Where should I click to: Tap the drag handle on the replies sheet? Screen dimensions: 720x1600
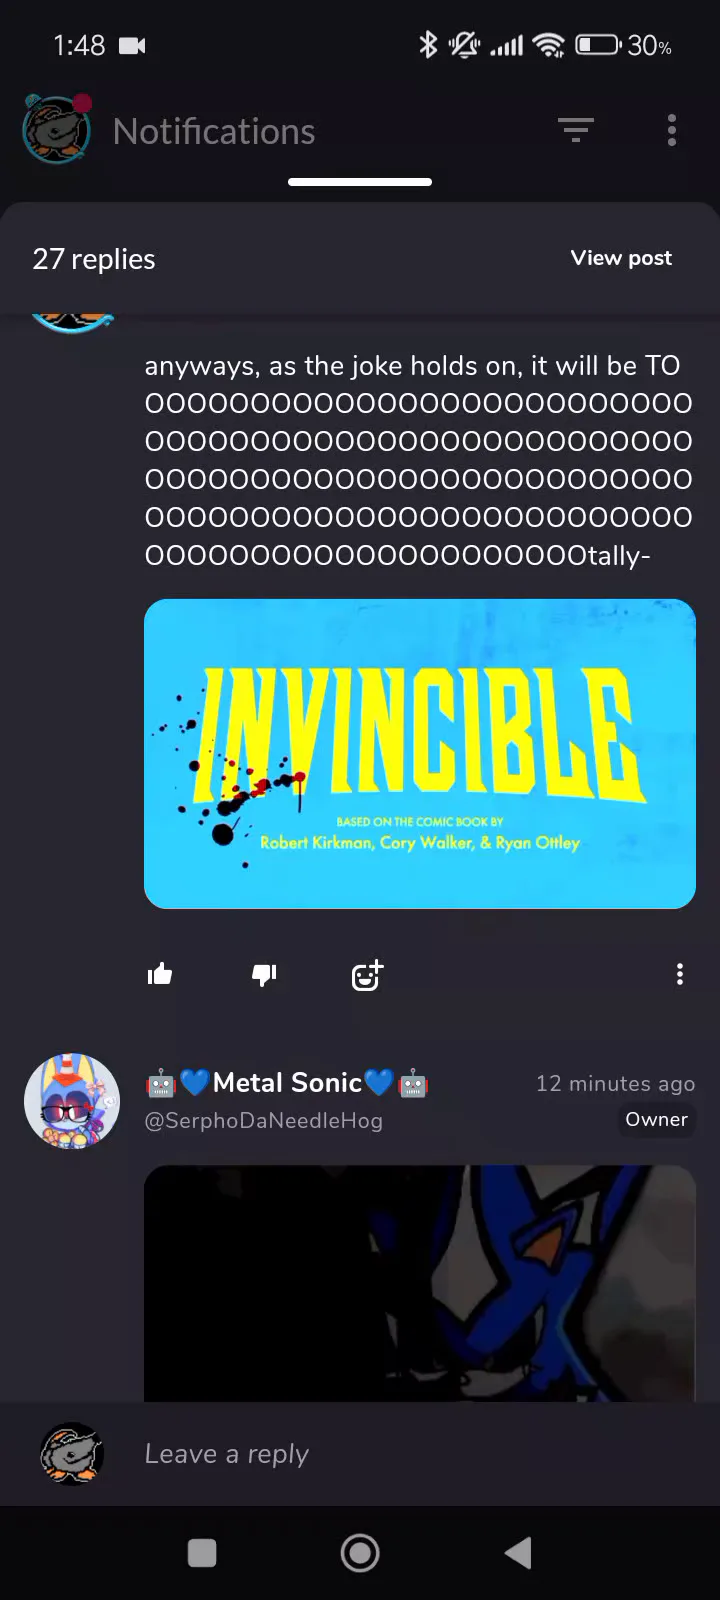[360, 182]
